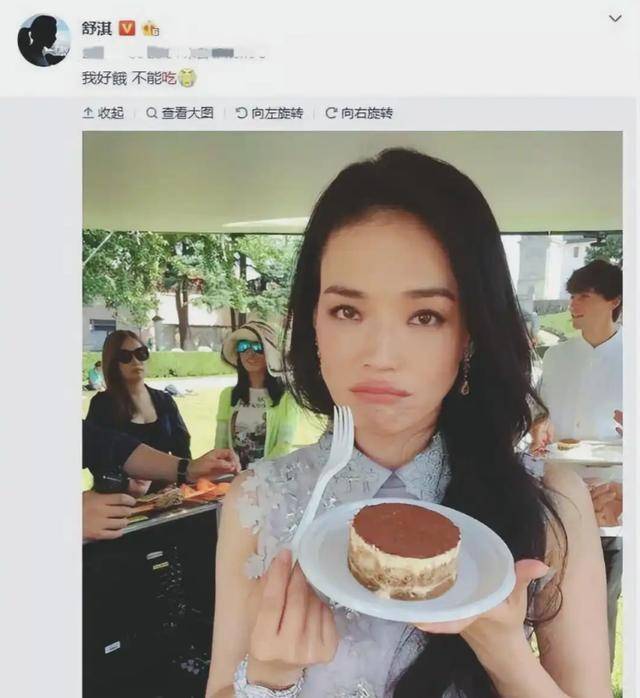The width and height of the screenshot is (640, 698).
Task: Click the clockwise rotate arrow icon
Action: pos(331,113)
